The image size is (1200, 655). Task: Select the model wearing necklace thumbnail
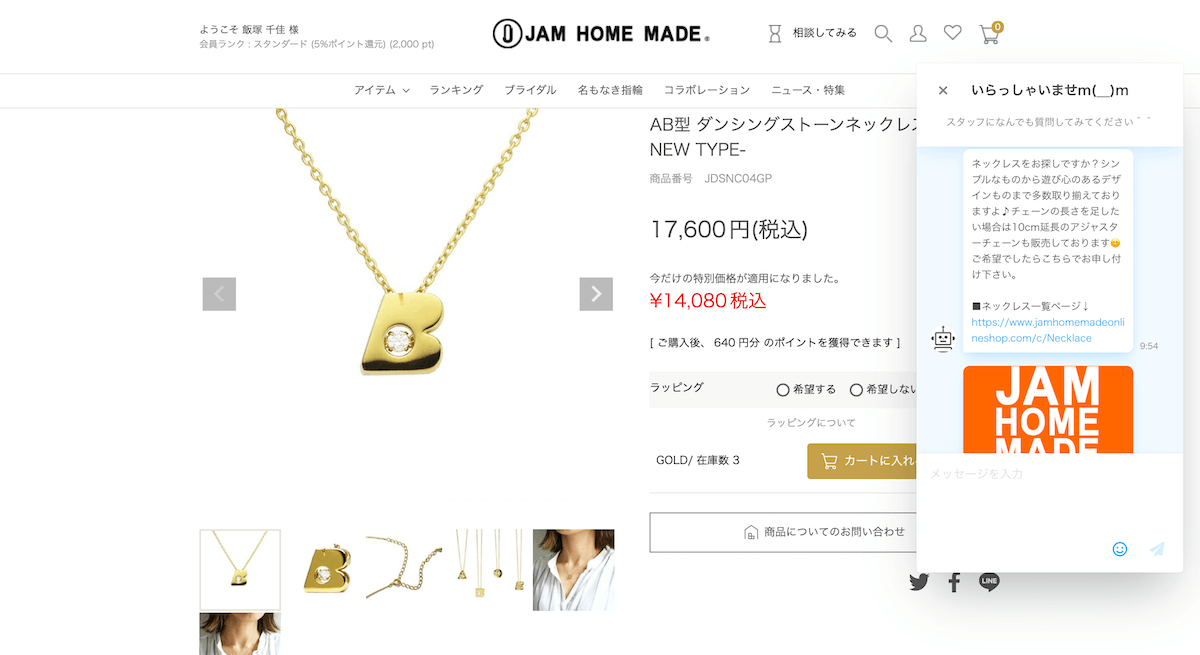[x=573, y=570]
